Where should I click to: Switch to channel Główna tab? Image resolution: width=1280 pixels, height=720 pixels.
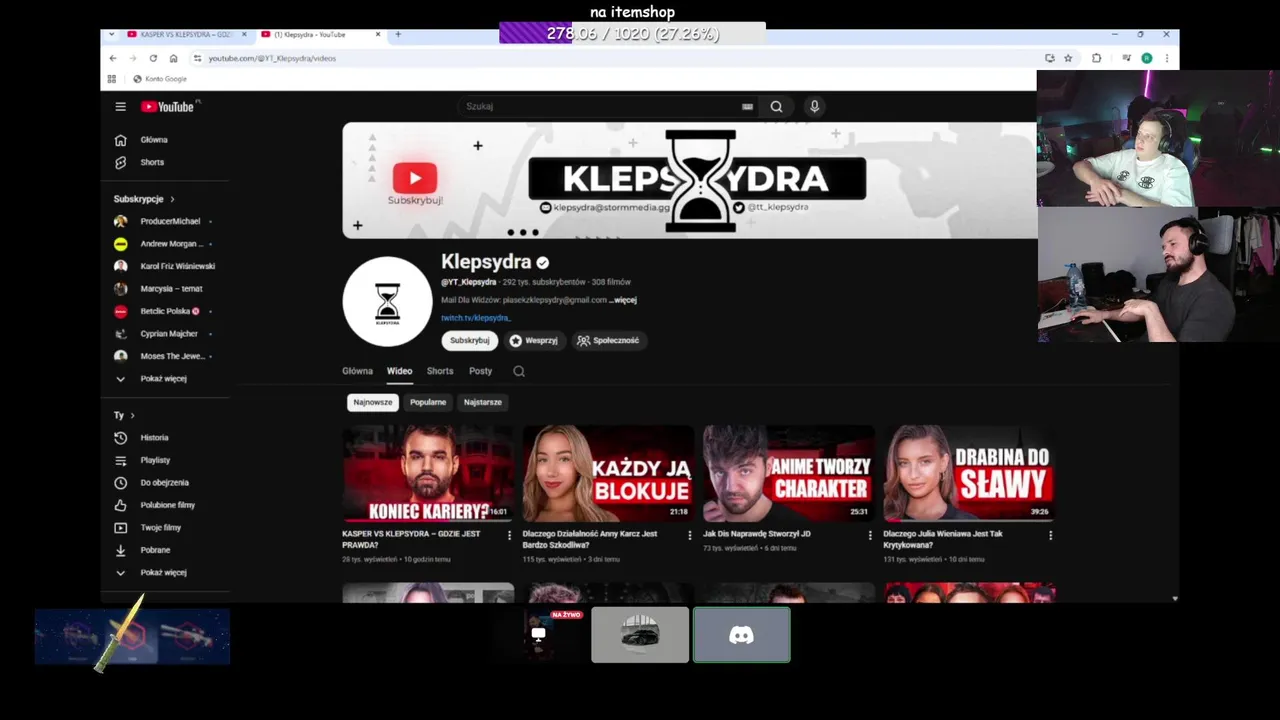(357, 371)
